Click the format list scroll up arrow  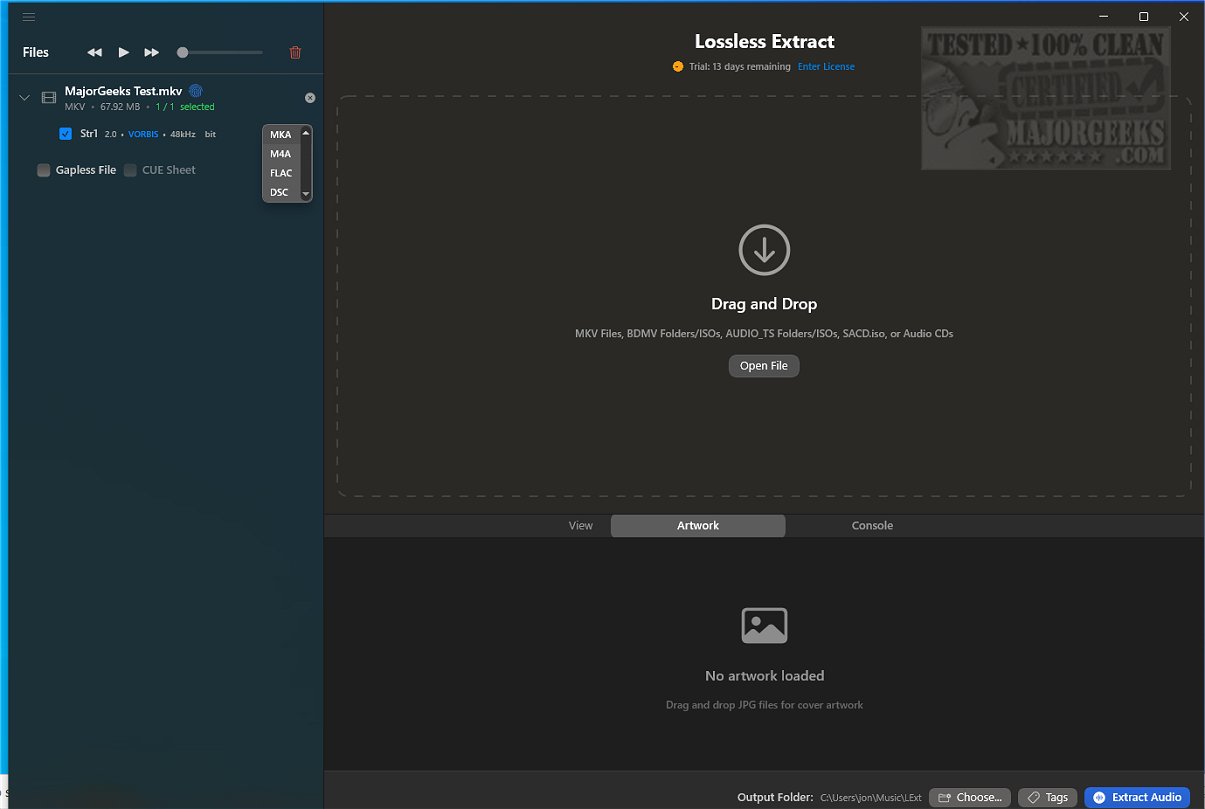306,132
